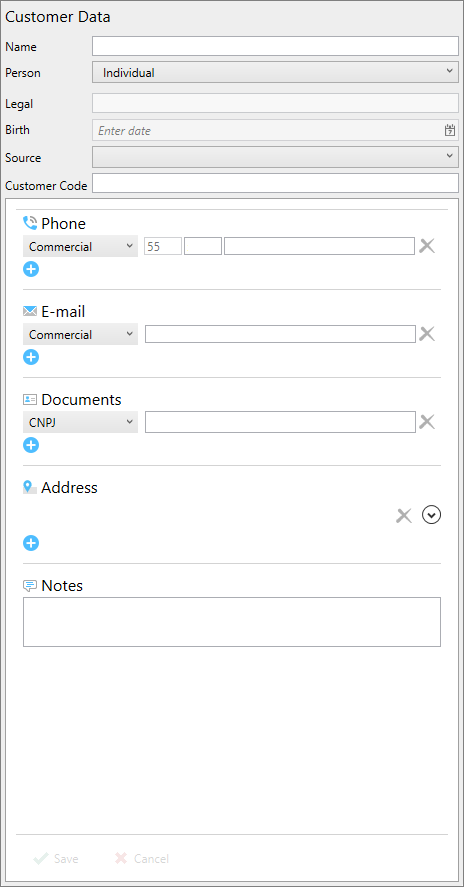
Task: Open e-mail type Commercial dropdown
Action: click(80, 334)
